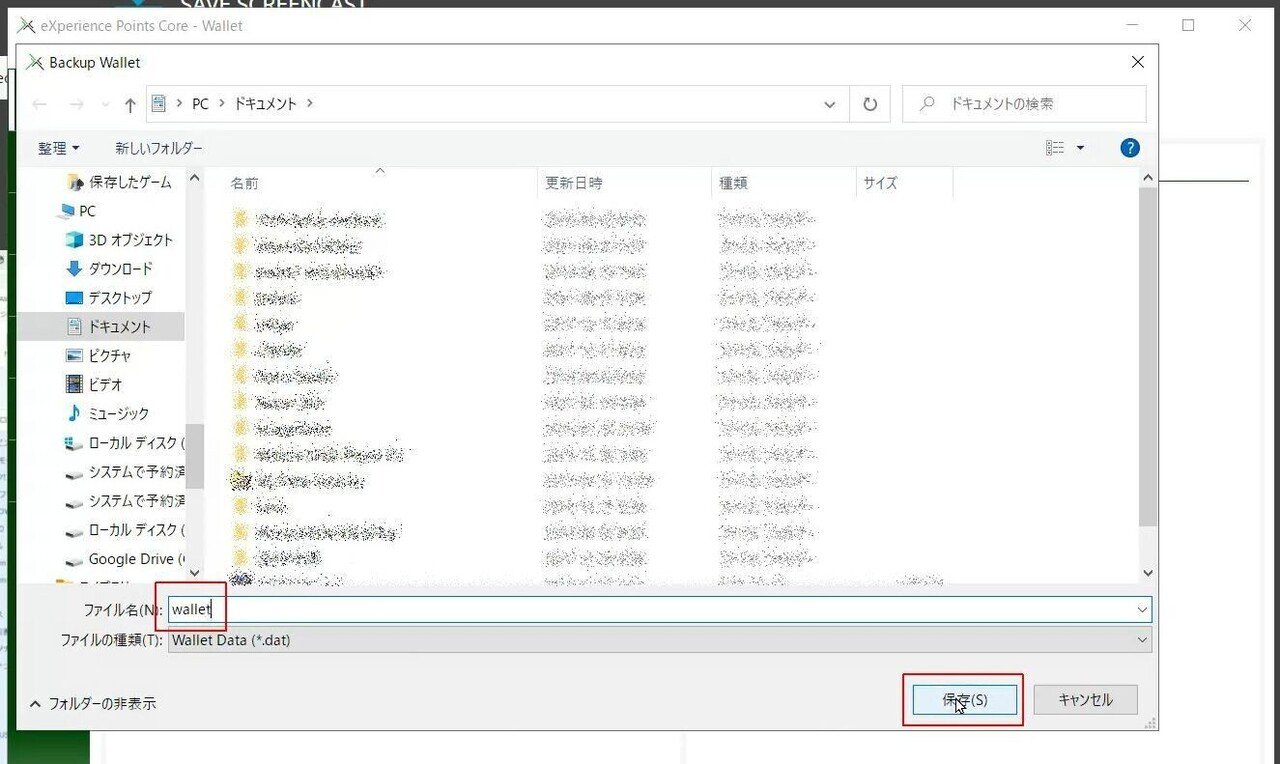Click the ドキュメントの検索 search box
The image size is (1280, 764).
pos(1024,104)
